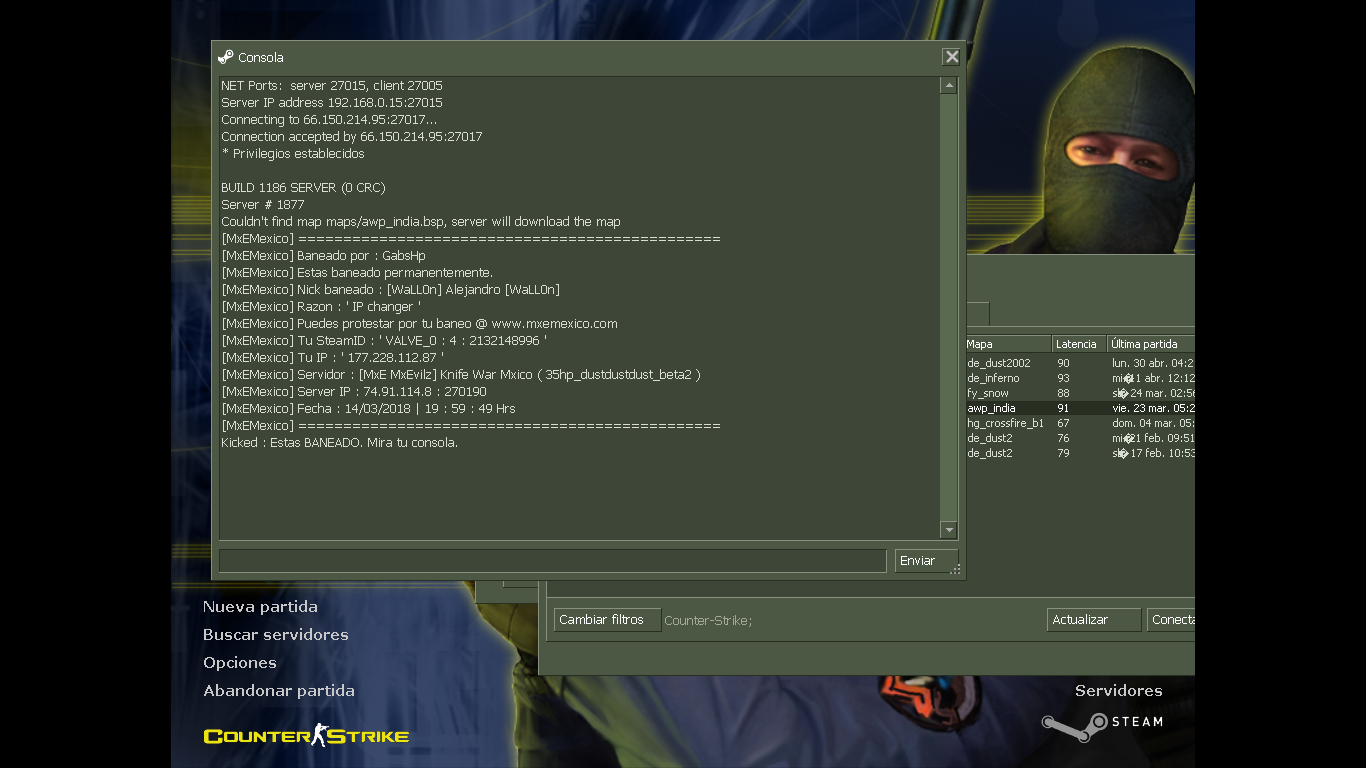Sort server list by Latencia column
1366x768 pixels.
[x=1080, y=344]
